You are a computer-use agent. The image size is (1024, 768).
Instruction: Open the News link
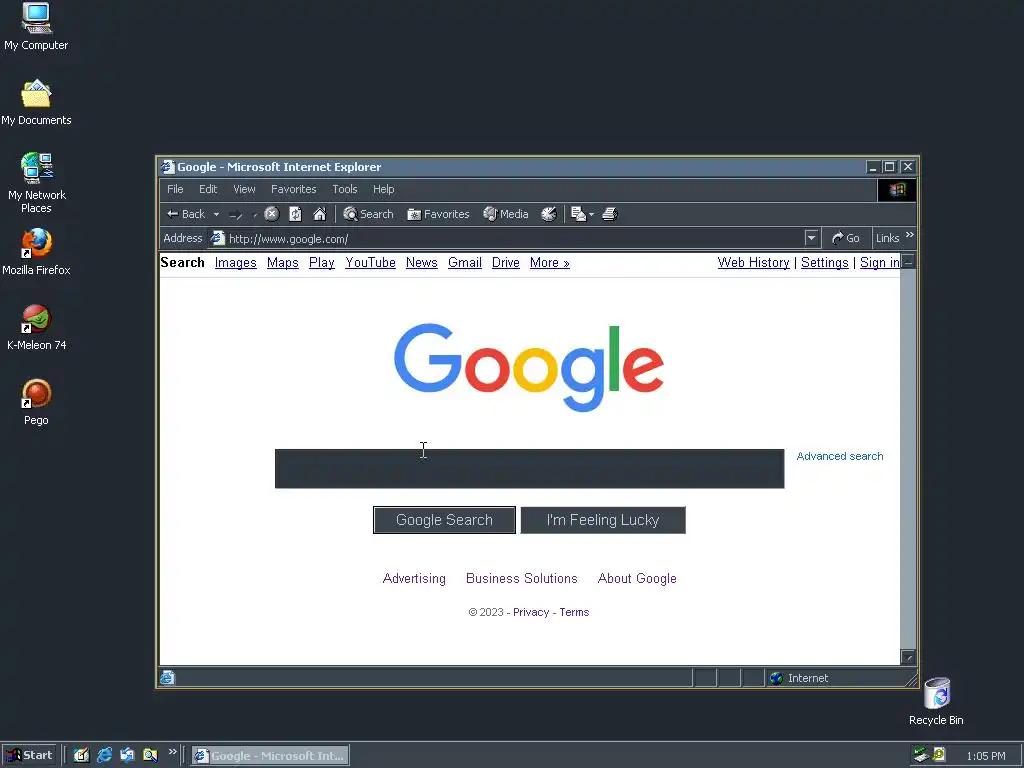click(x=422, y=263)
